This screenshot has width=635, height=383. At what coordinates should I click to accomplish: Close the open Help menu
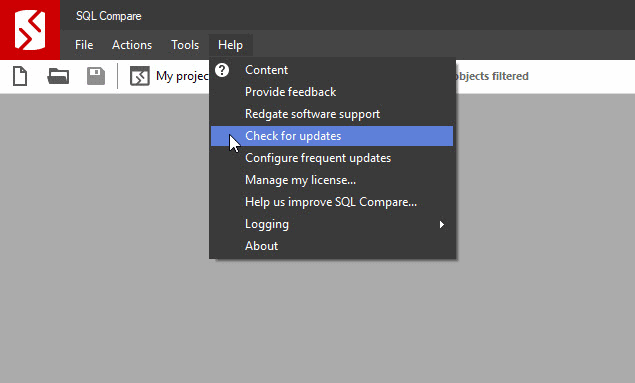[230, 45]
